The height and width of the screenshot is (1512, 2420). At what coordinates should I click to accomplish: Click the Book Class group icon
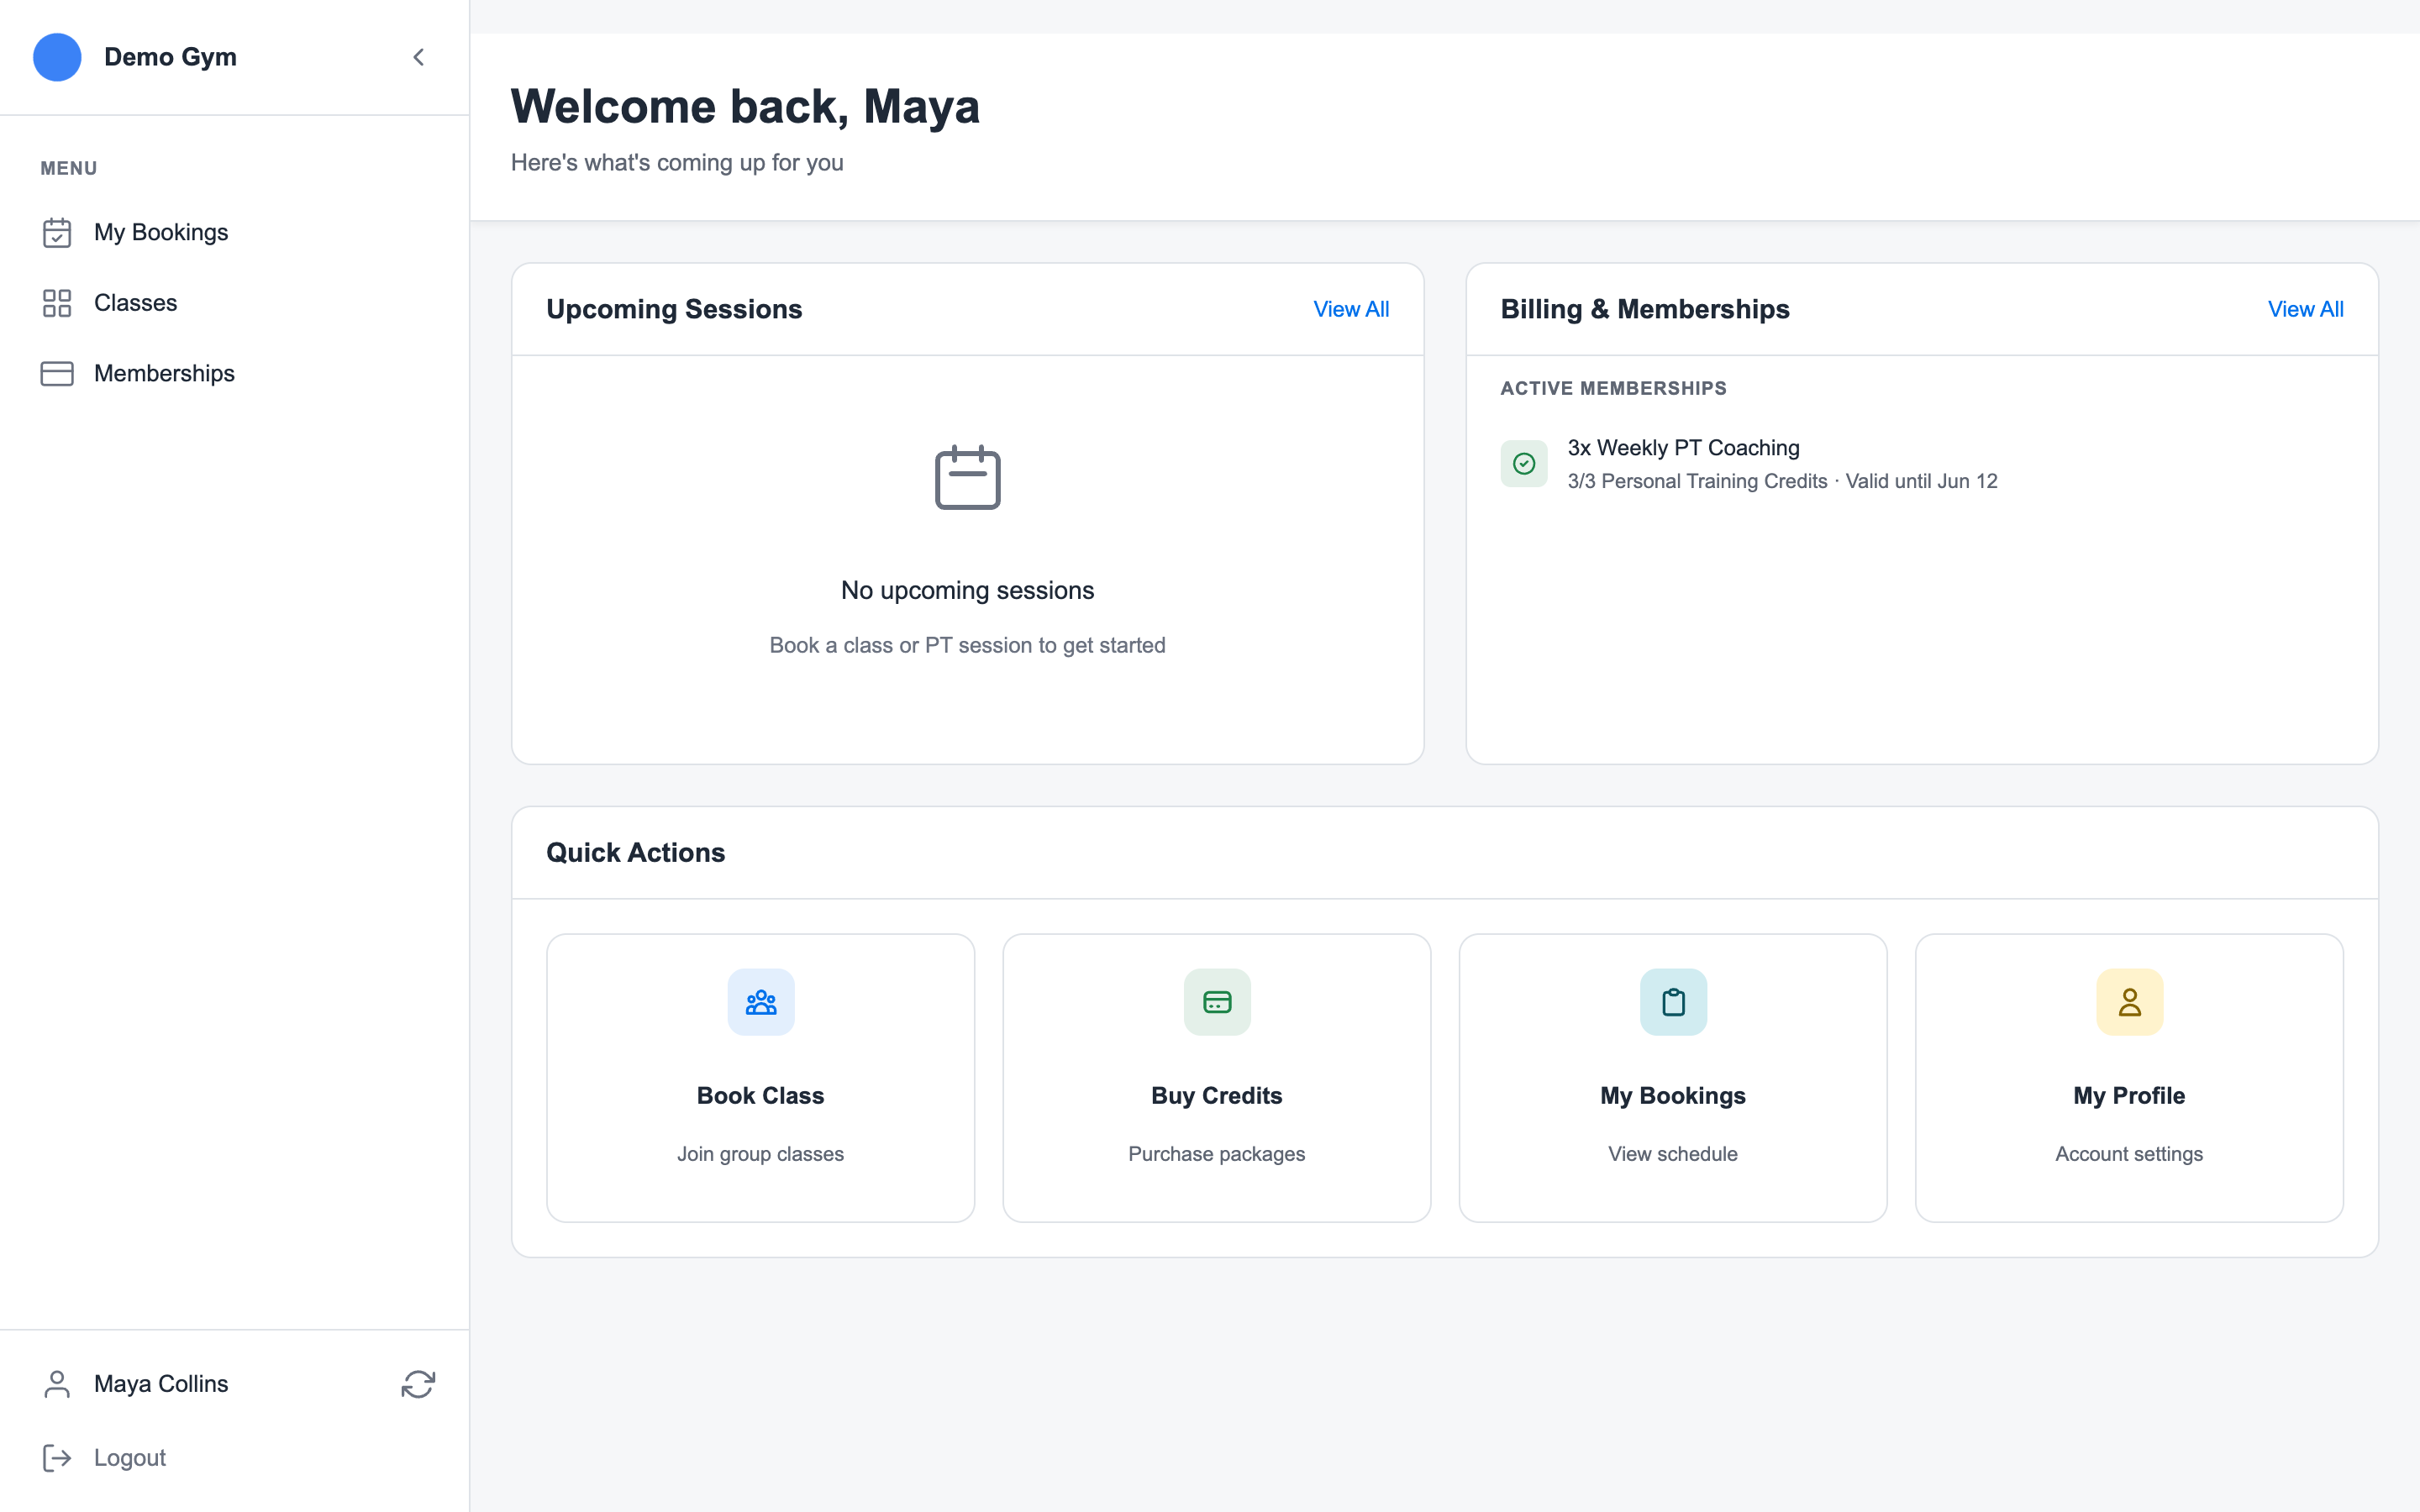pyautogui.click(x=761, y=1002)
